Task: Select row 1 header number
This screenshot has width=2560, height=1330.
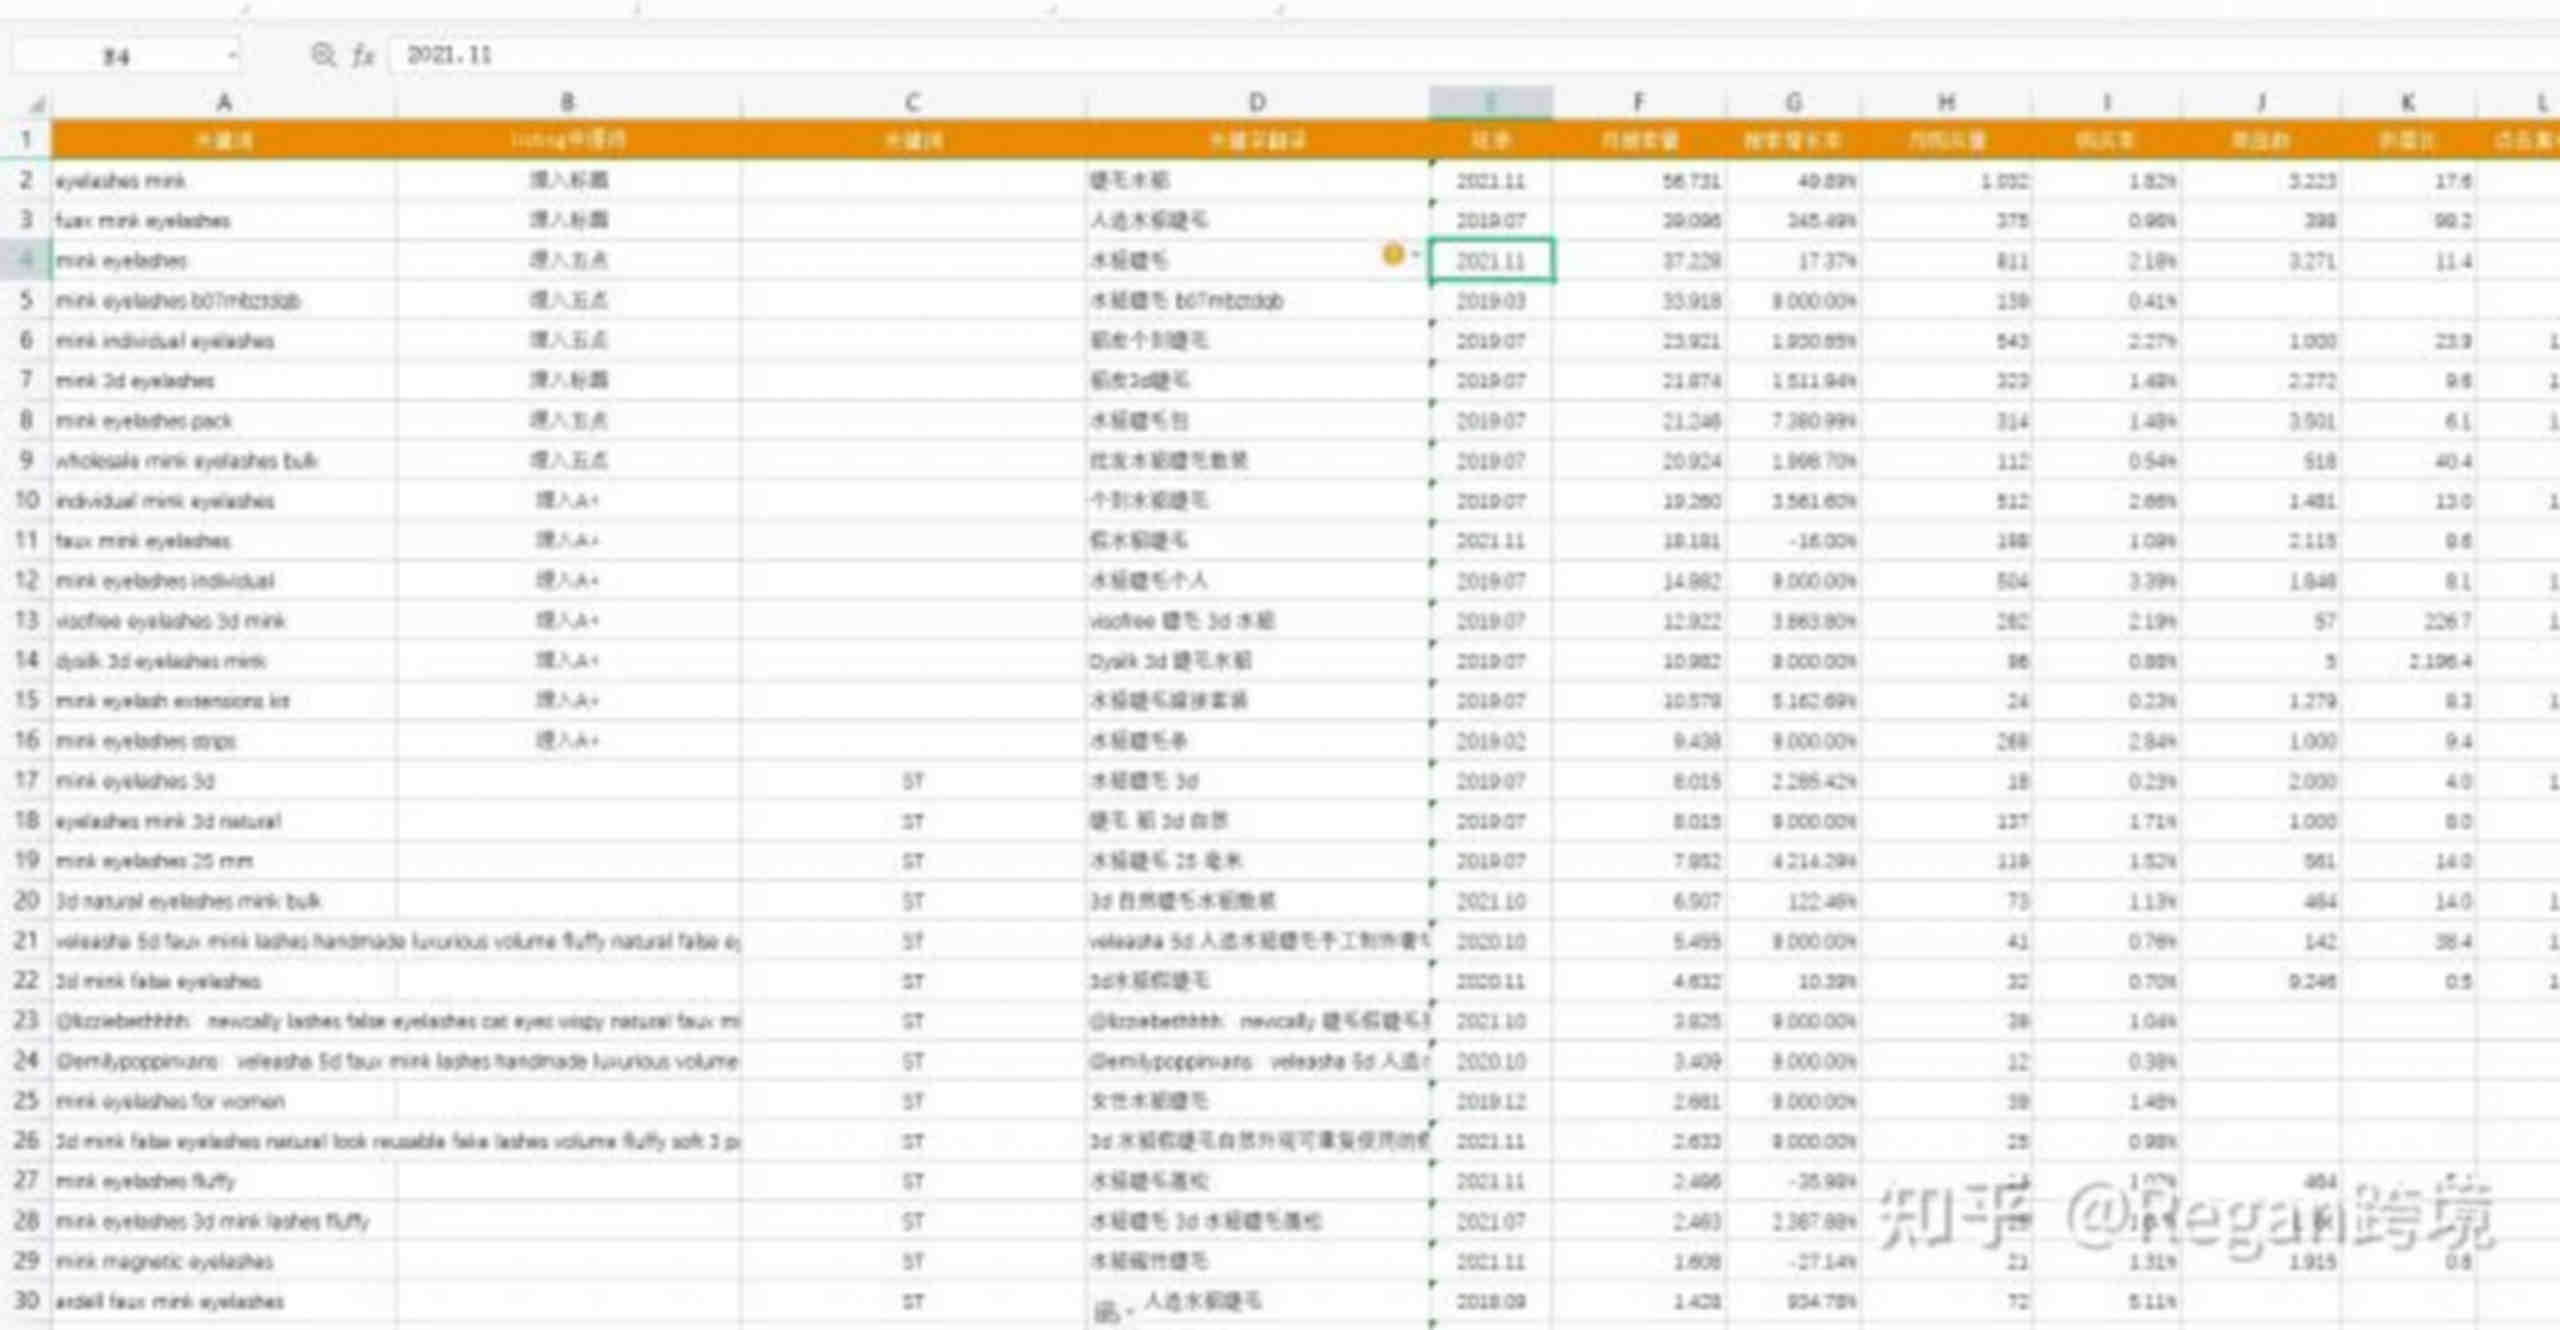Action: point(26,140)
